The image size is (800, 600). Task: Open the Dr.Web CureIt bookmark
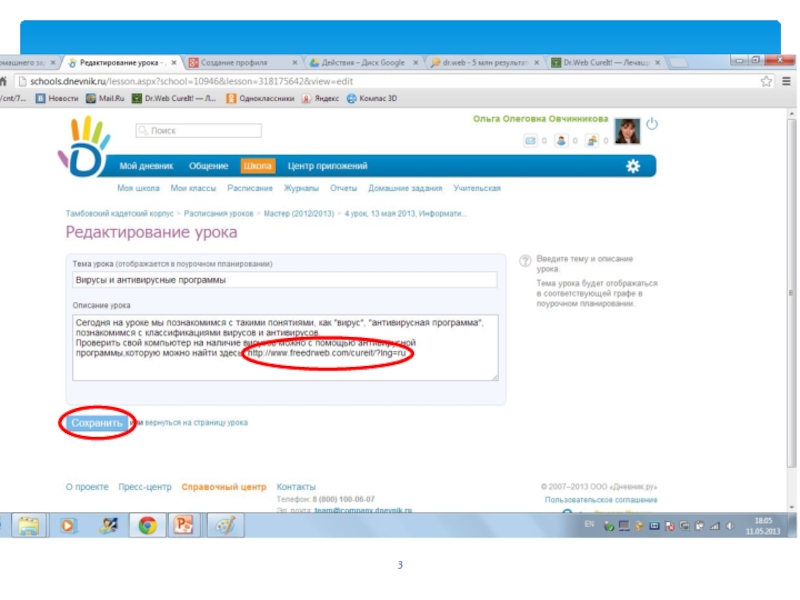[x=174, y=98]
